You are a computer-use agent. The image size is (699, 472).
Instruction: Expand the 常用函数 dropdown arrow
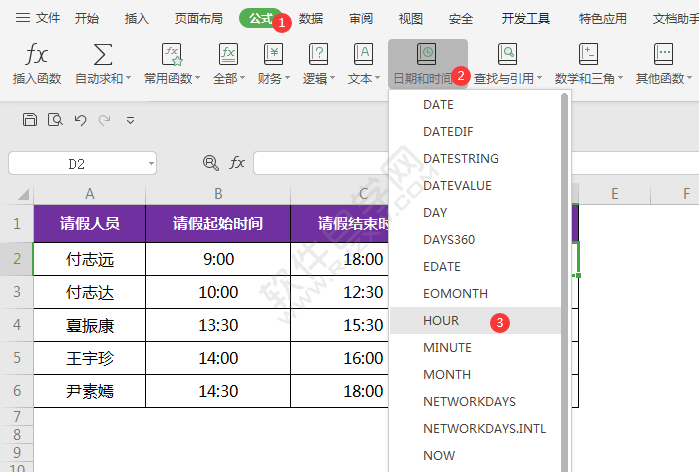197,78
